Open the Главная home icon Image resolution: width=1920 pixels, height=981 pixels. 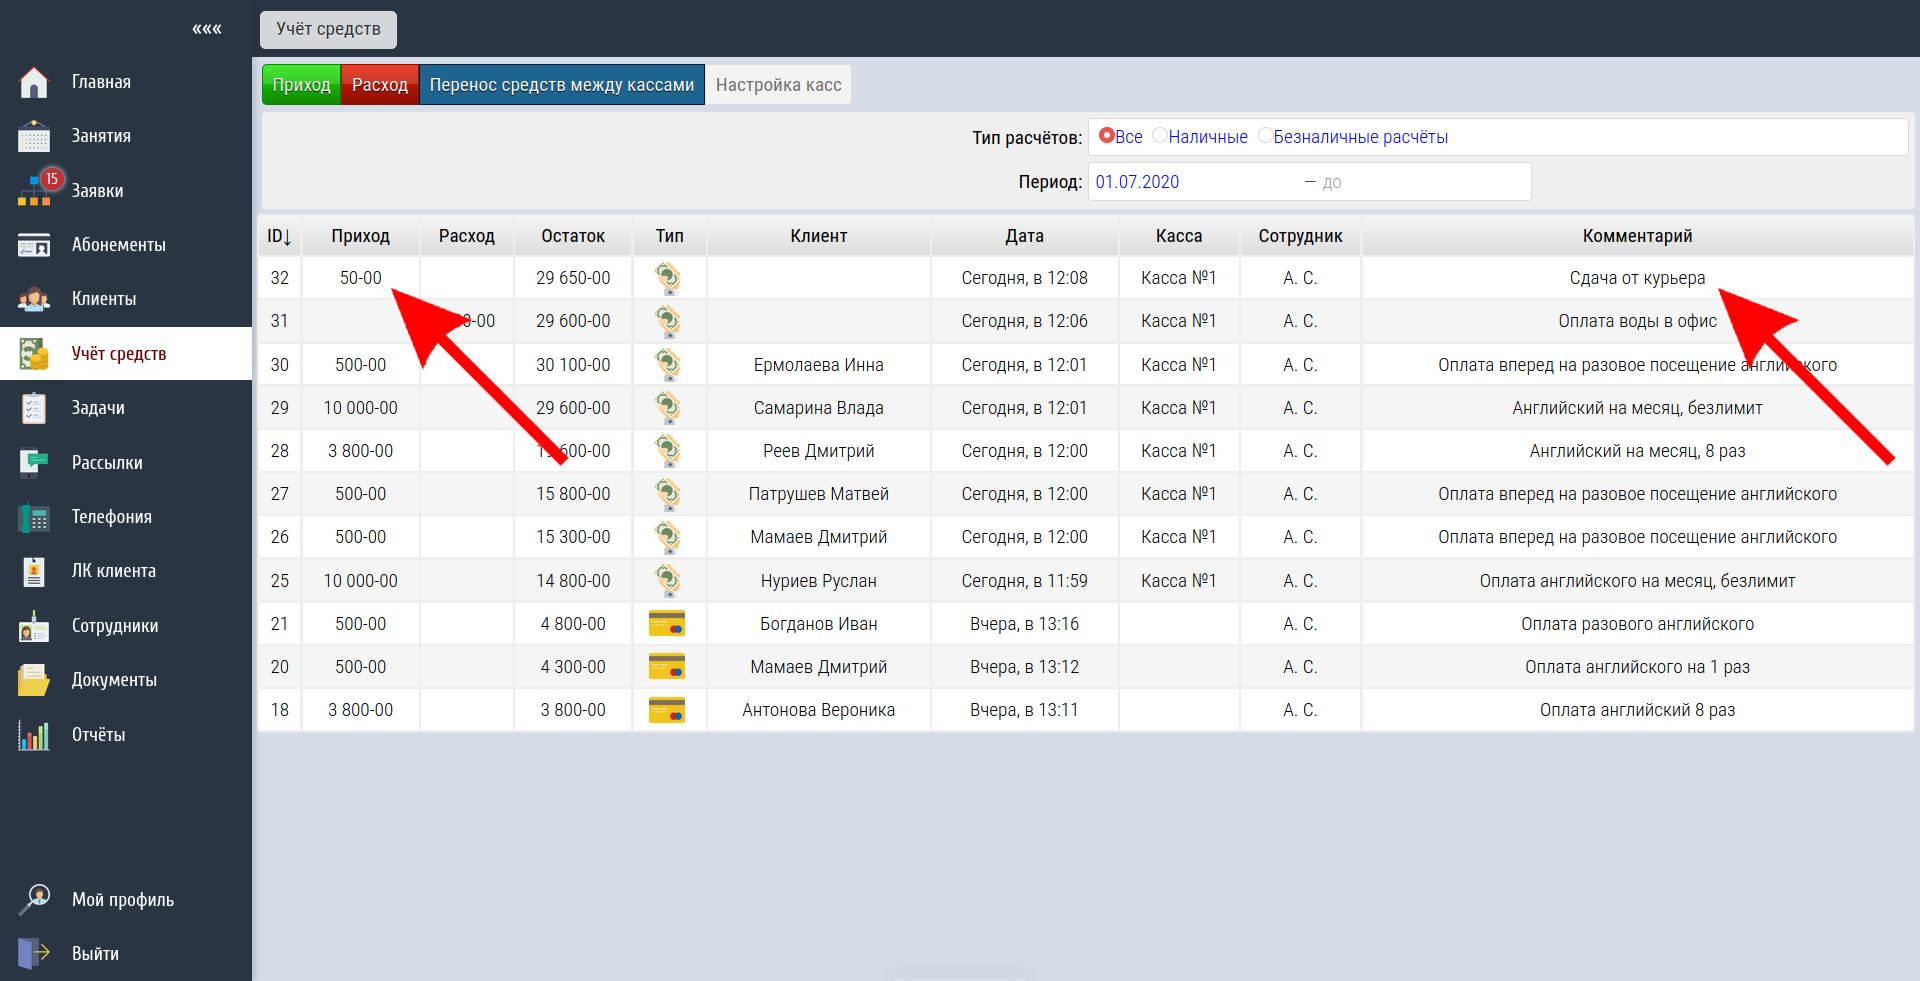click(x=34, y=82)
